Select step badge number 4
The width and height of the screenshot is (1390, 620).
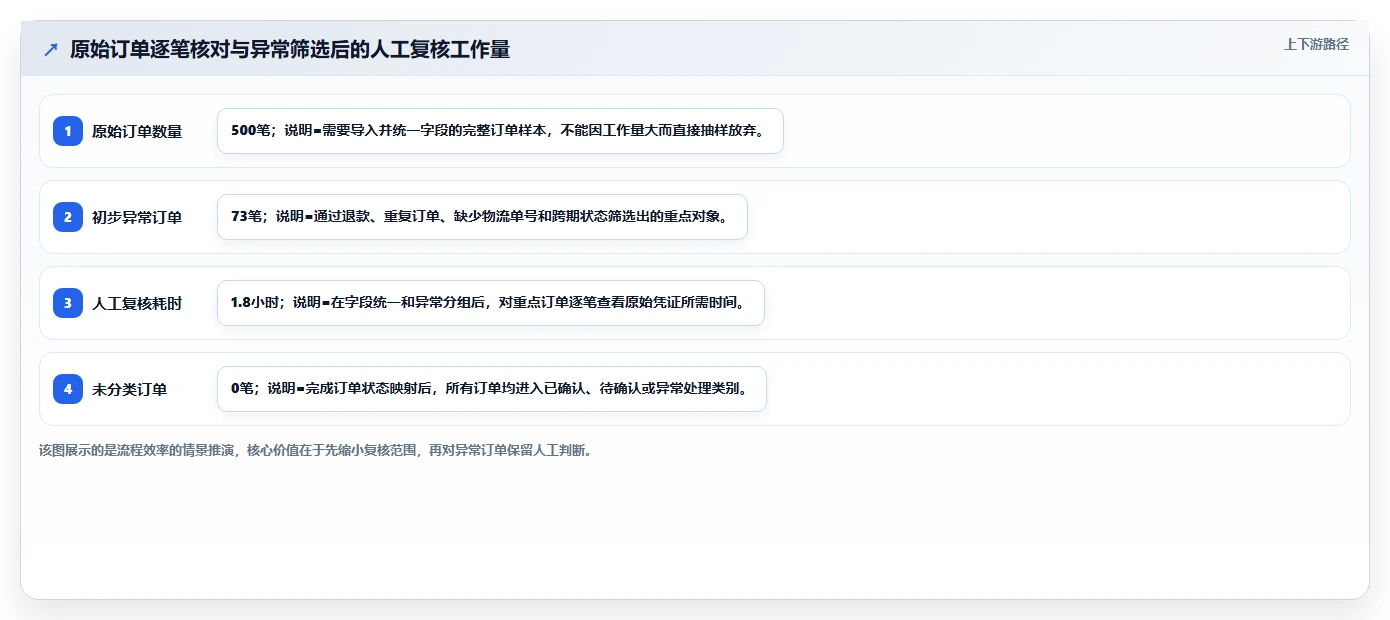tap(68, 389)
